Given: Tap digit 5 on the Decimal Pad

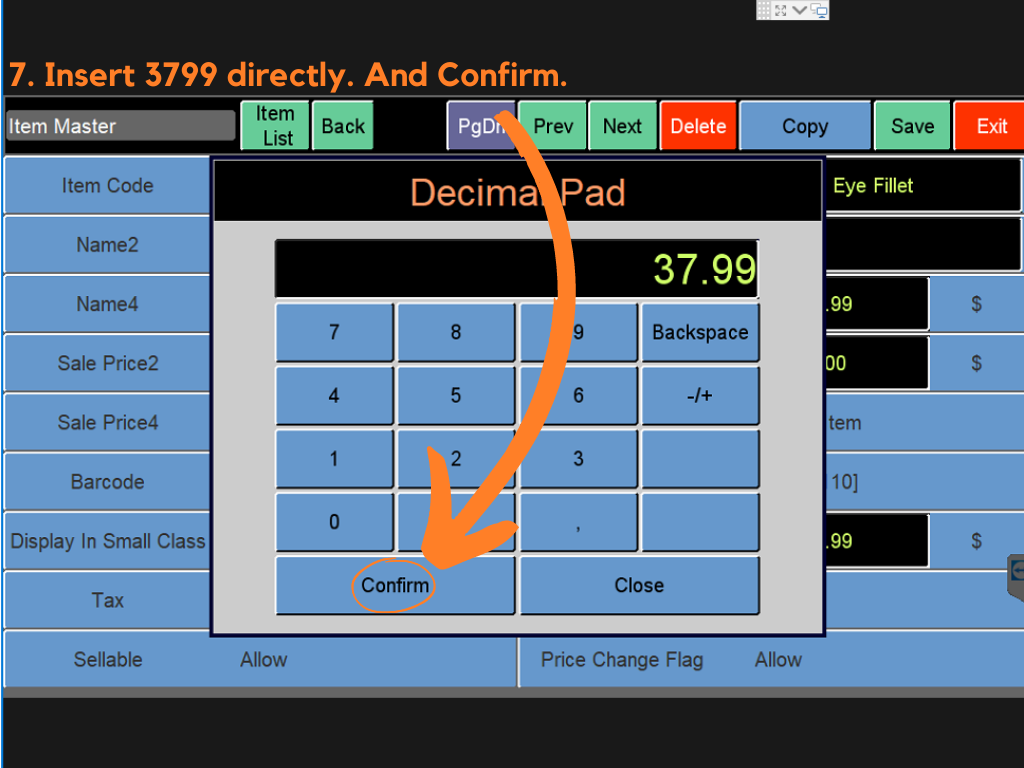Looking at the screenshot, I should click(x=456, y=396).
